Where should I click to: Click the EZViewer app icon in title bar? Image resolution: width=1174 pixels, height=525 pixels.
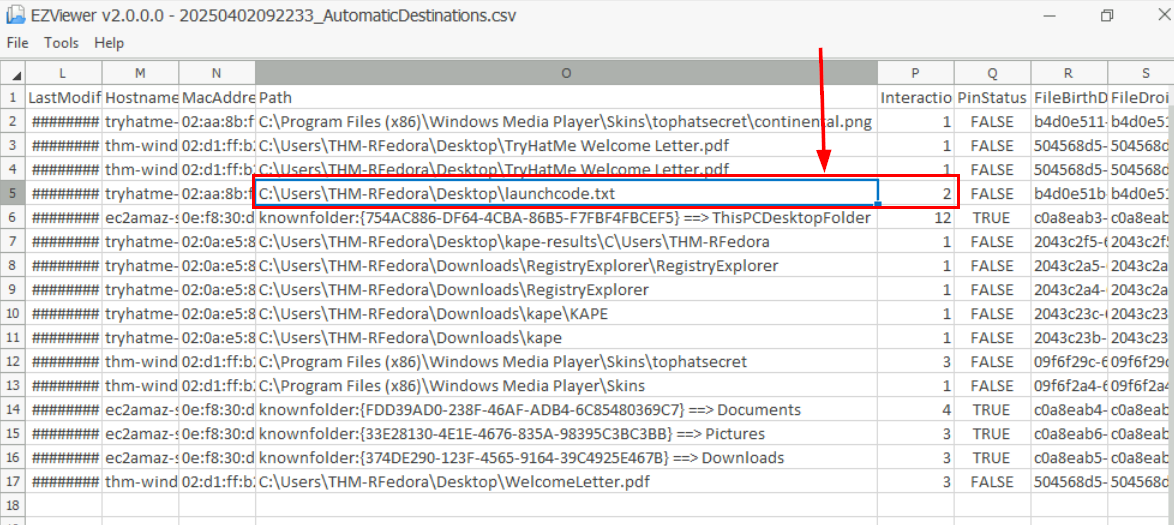(15, 16)
